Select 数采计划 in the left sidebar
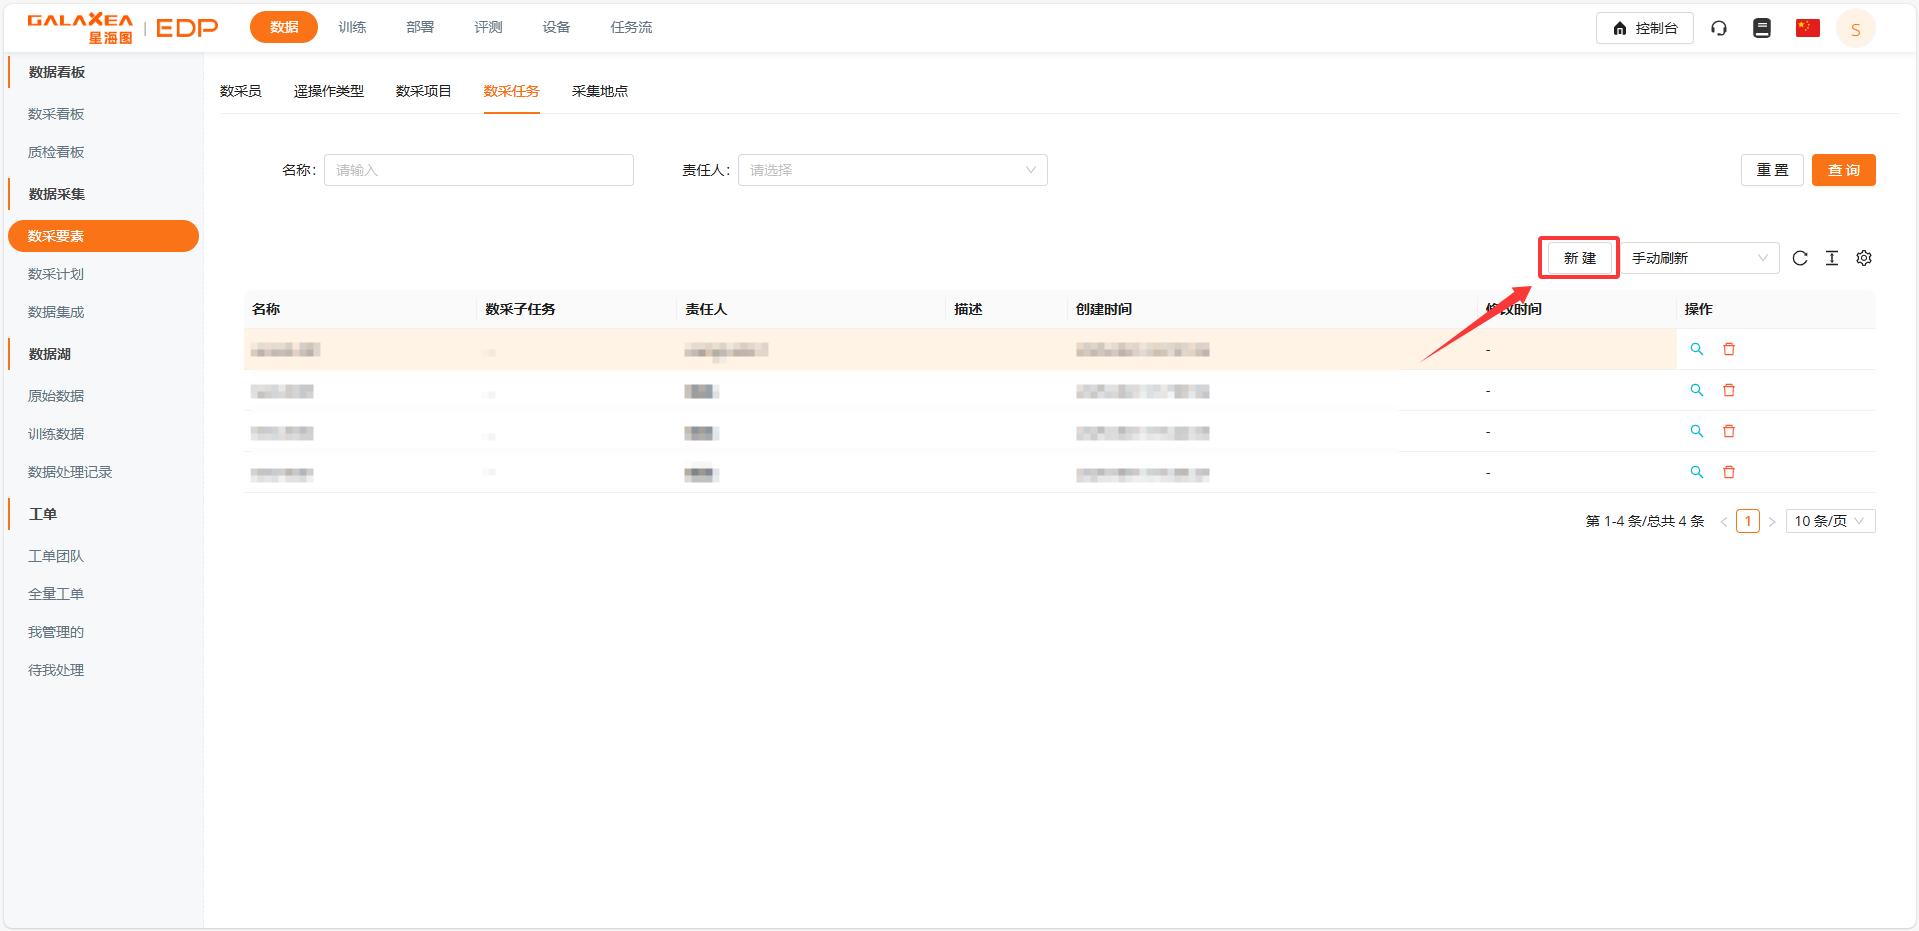 pyautogui.click(x=56, y=274)
